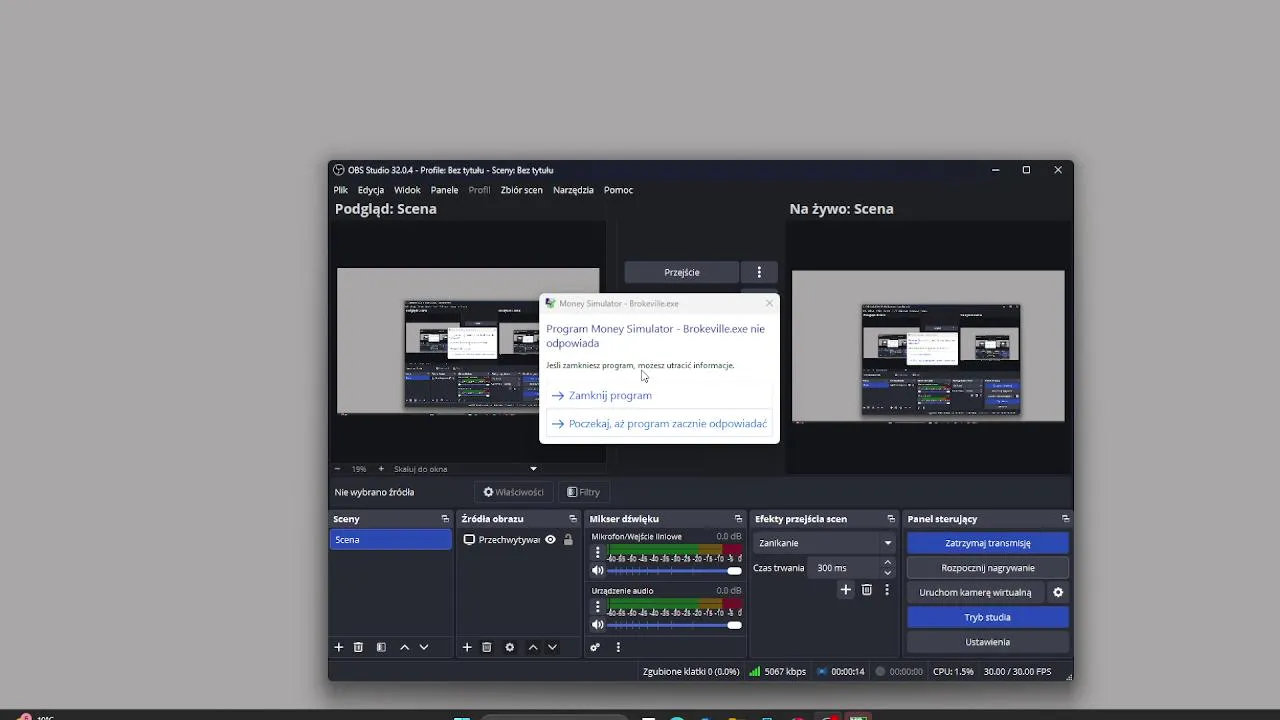This screenshot has height=720, width=1280.
Task: Open three-dot menu next to Przejście
Action: 759,272
